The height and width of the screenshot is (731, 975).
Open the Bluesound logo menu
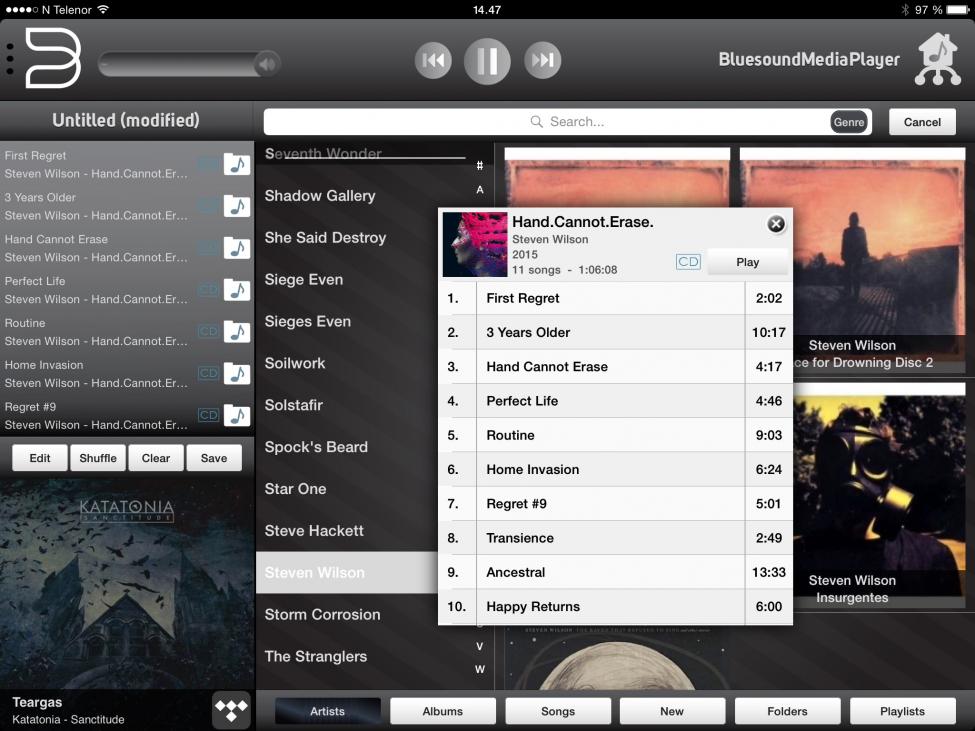click(53, 58)
